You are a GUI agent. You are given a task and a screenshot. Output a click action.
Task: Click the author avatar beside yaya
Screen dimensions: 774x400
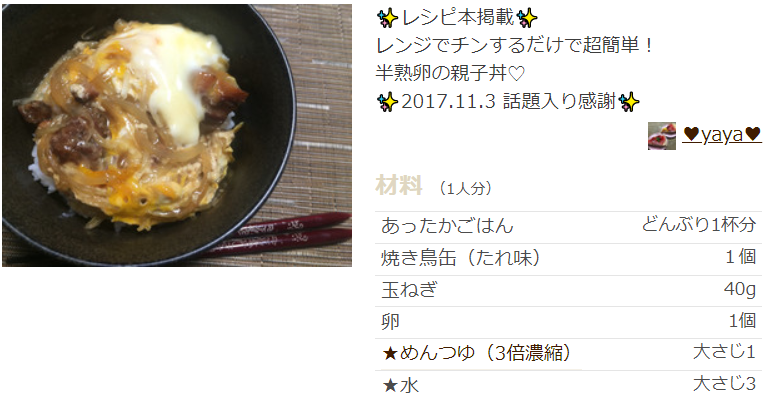click(662, 136)
